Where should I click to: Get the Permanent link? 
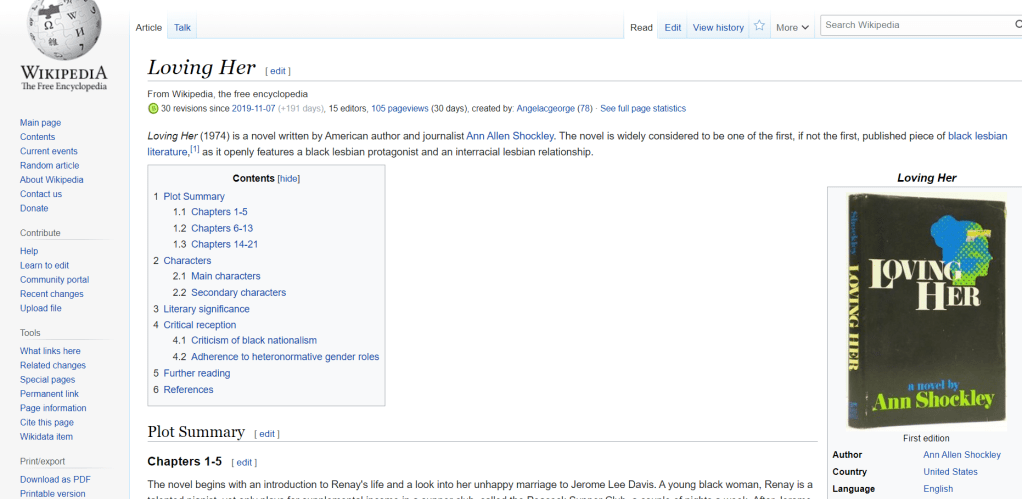click(50, 394)
